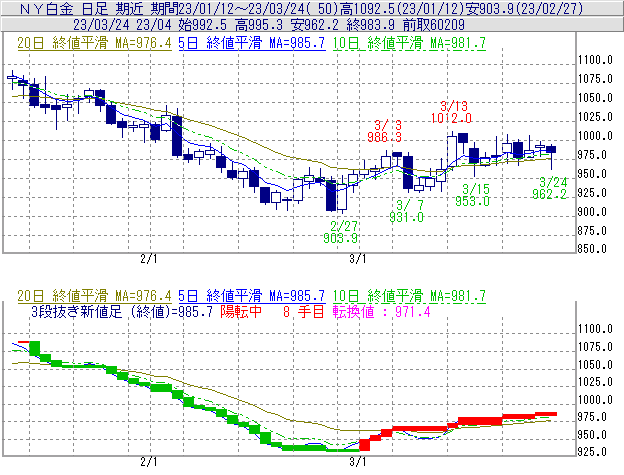Screen dimensions: 624x475
Task: Click the upper chart's 20日 終値平滑 MA=976.4 legend
Action: (94, 43)
